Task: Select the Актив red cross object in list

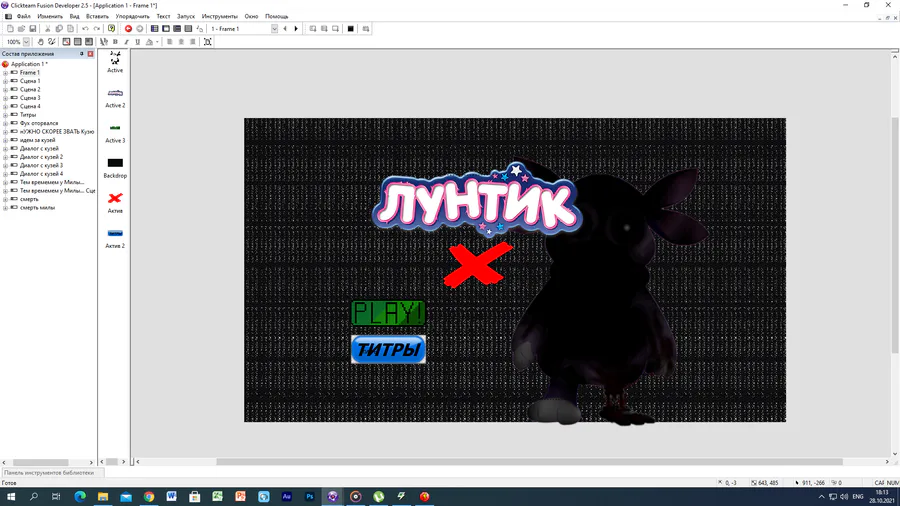Action: coord(115,203)
